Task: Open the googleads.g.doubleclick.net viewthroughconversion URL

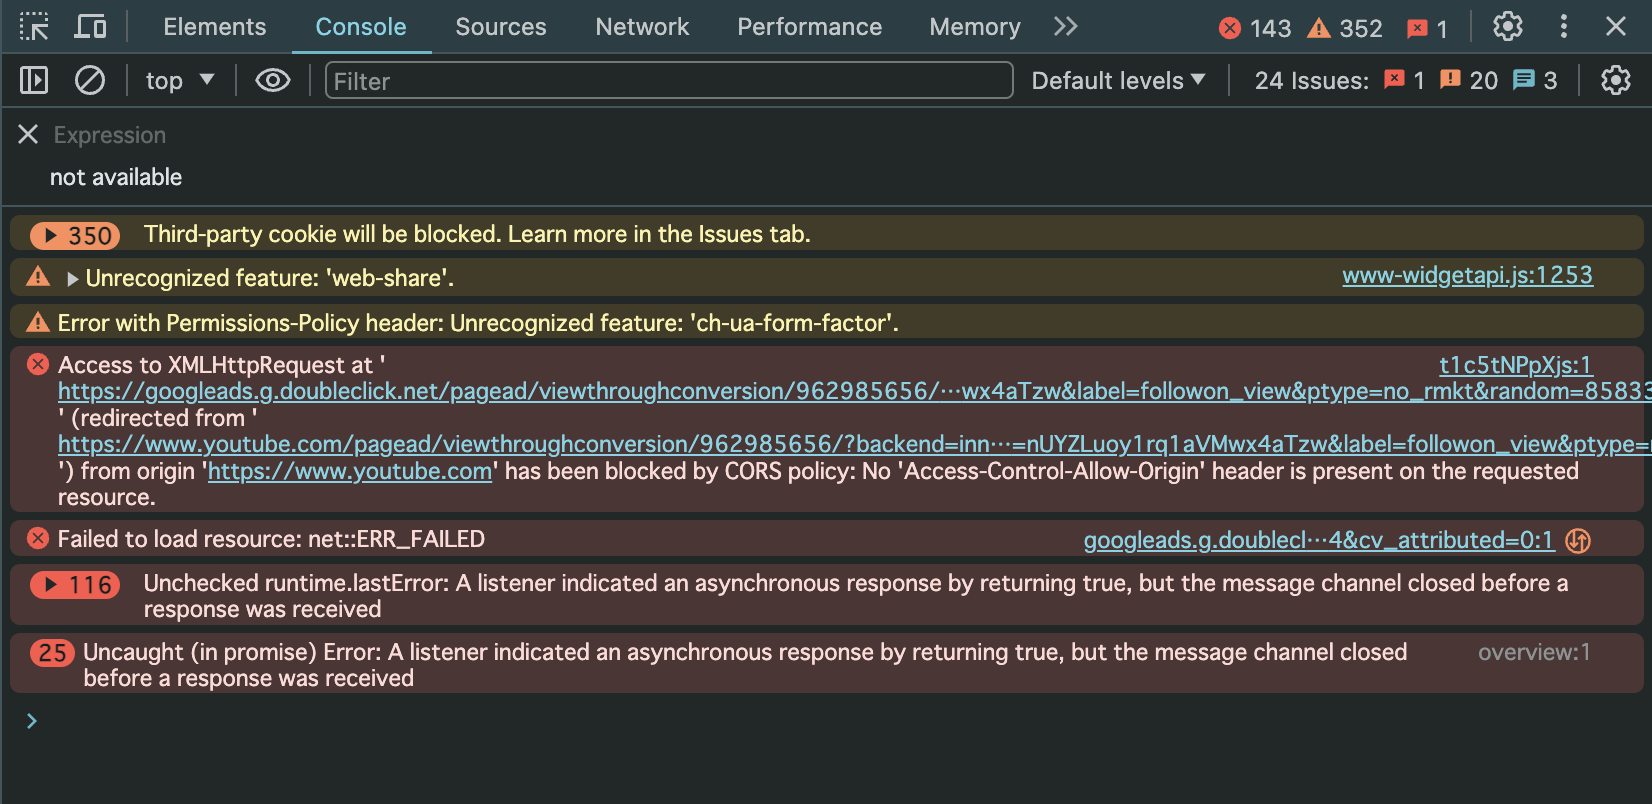Action: pyautogui.click(x=854, y=391)
